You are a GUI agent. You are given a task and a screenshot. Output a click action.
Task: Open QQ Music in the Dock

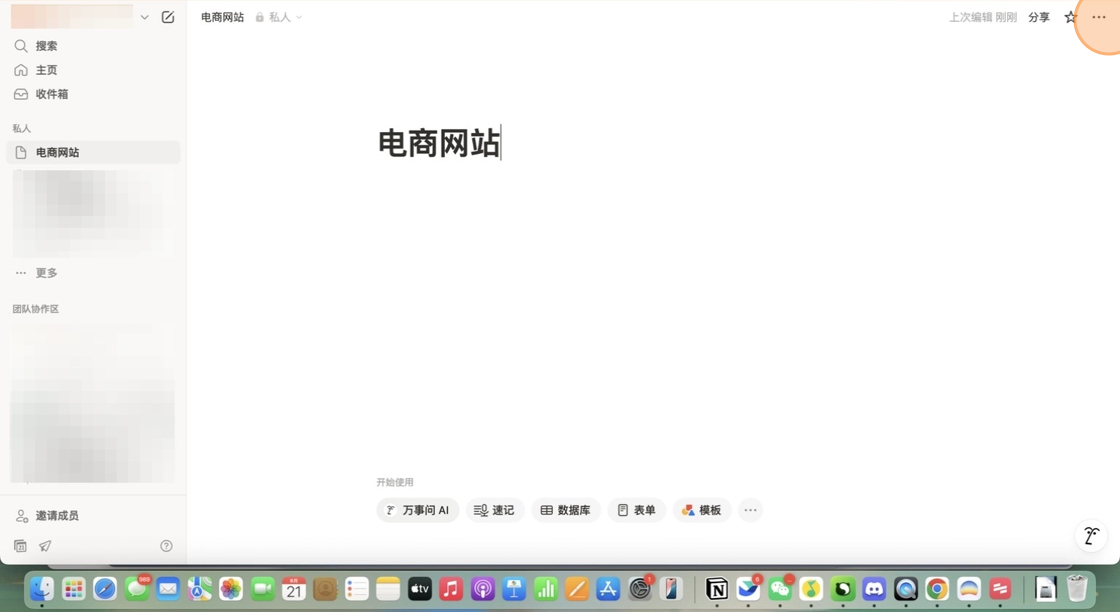coord(811,588)
